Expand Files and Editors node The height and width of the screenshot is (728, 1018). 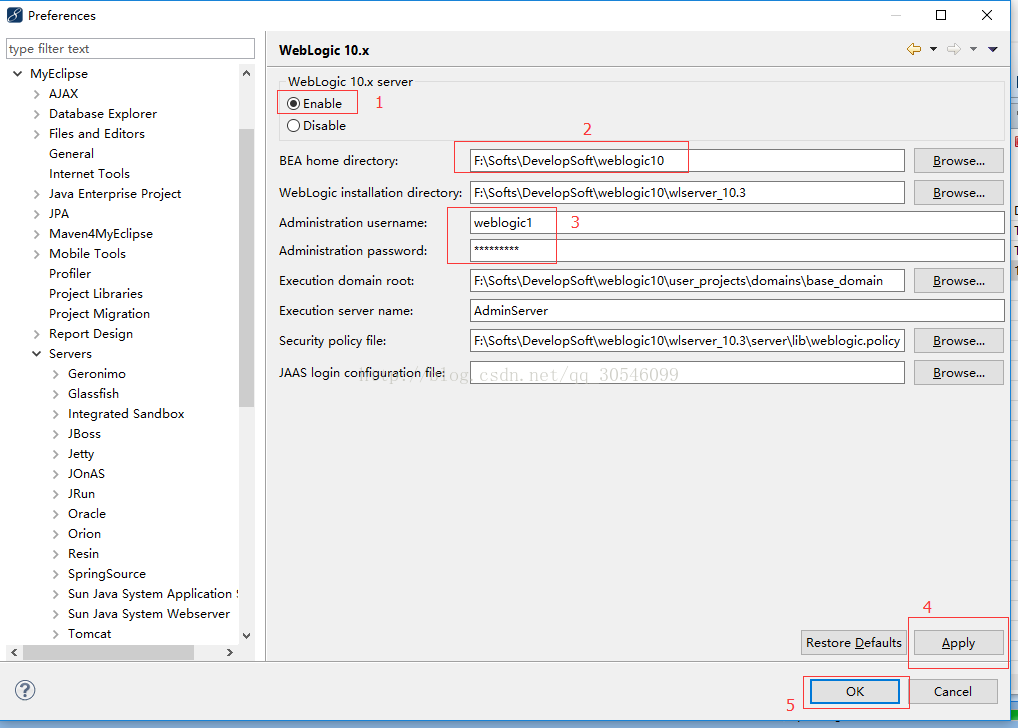point(36,134)
